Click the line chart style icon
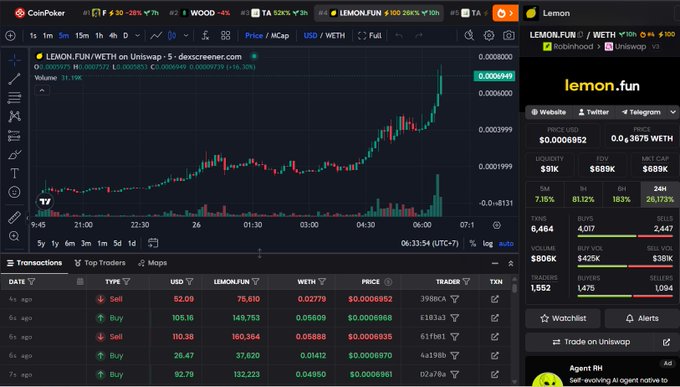This screenshot has height=387, width=680. (x=156, y=36)
